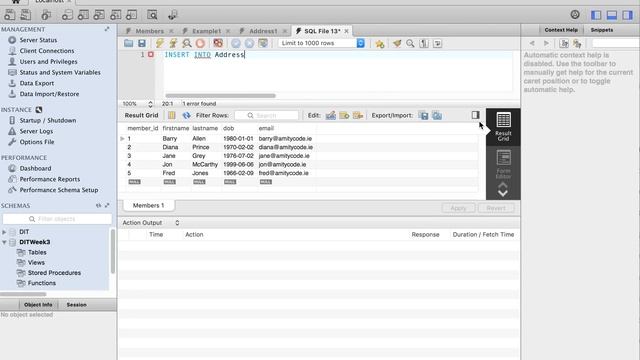Toggle auto-commit mode
The width and height of the screenshot is (640, 360).
[263, 43]
